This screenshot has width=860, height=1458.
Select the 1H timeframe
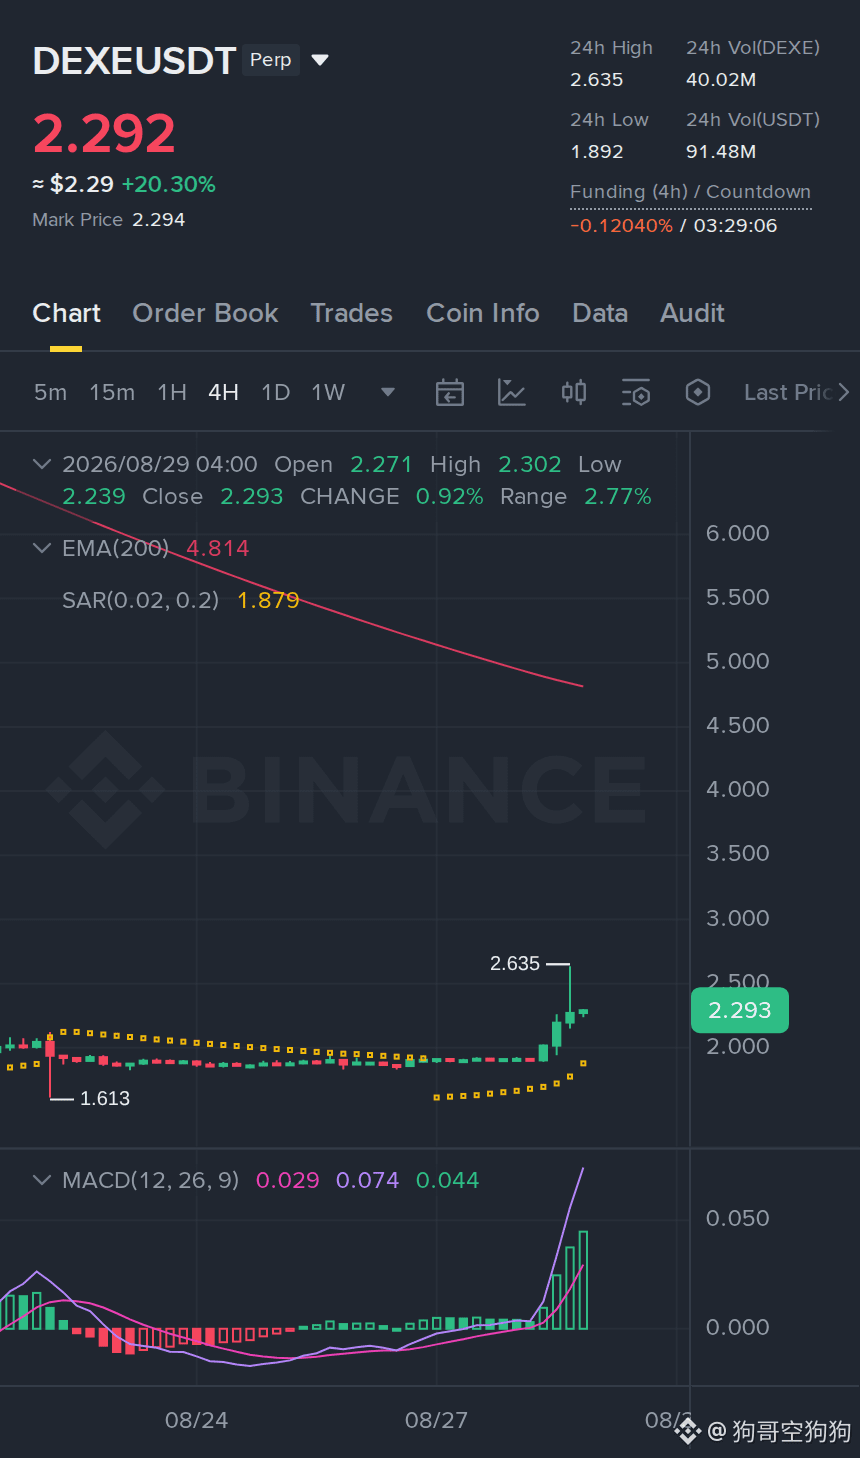172,392
